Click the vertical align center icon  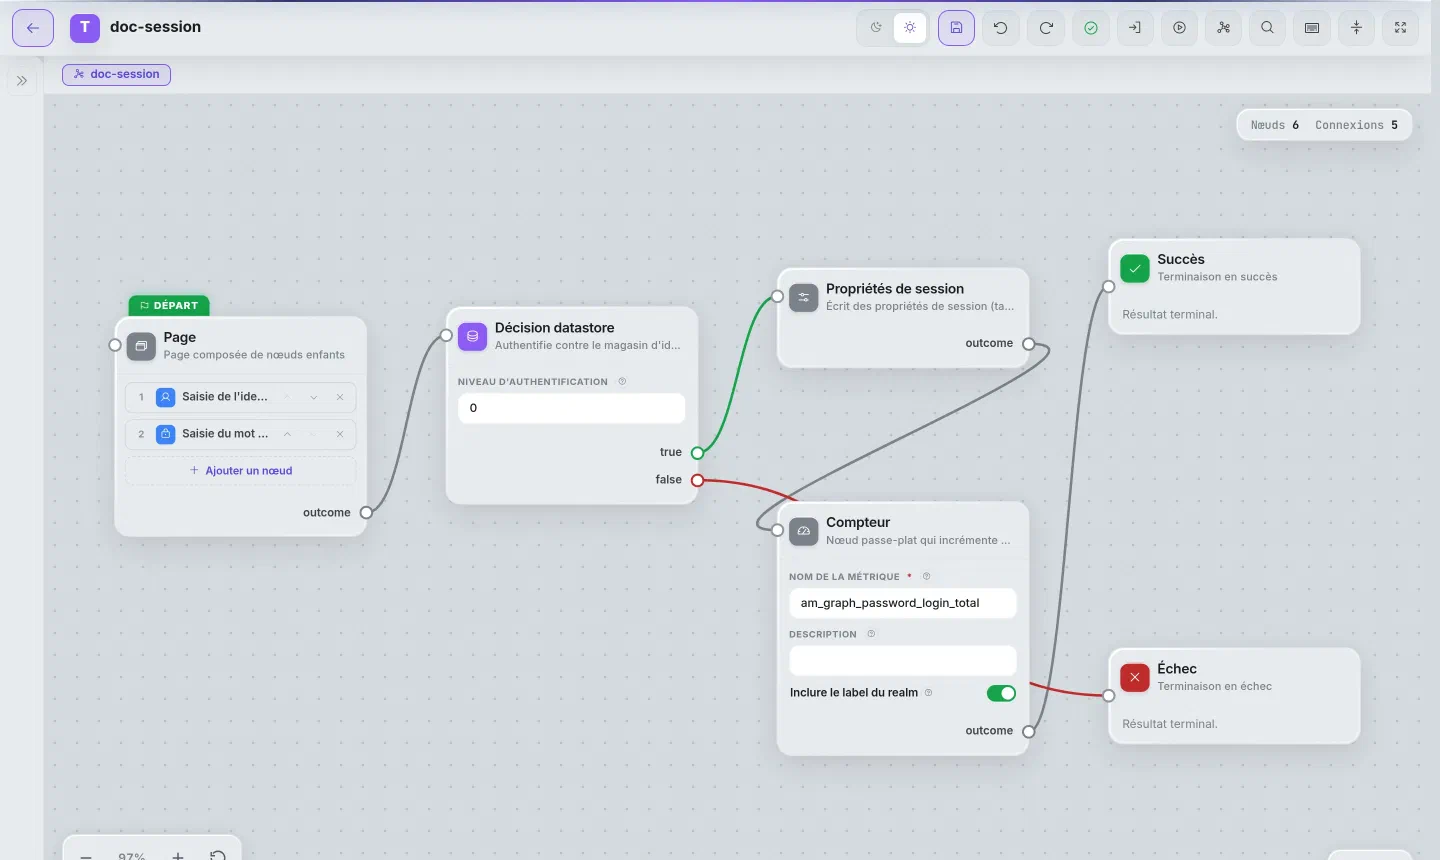(x=1356, y=28)
